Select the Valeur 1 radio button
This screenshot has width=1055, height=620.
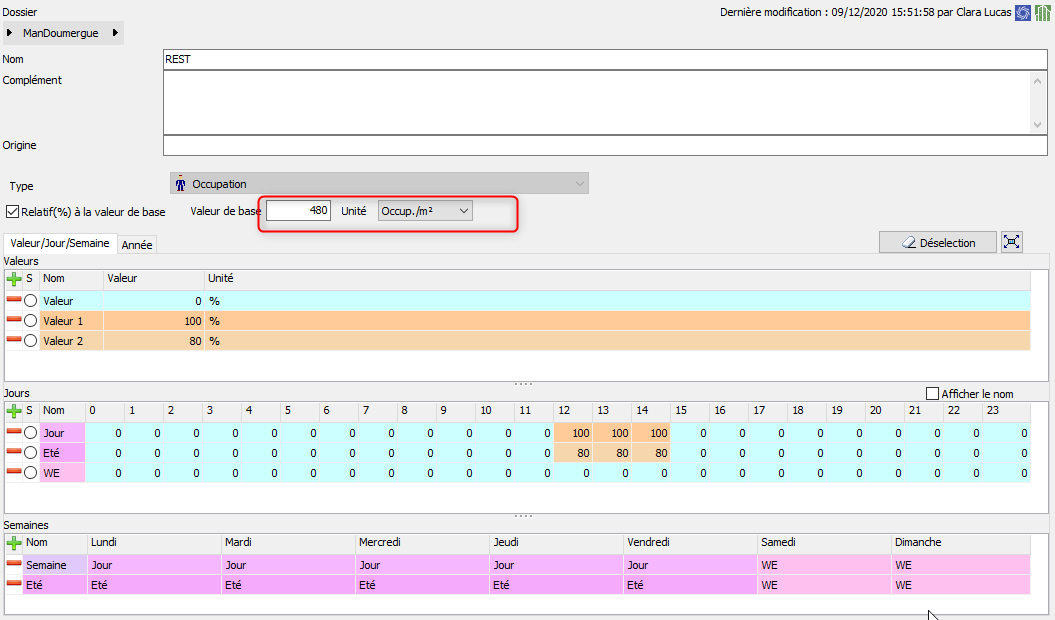coord(31,321)
